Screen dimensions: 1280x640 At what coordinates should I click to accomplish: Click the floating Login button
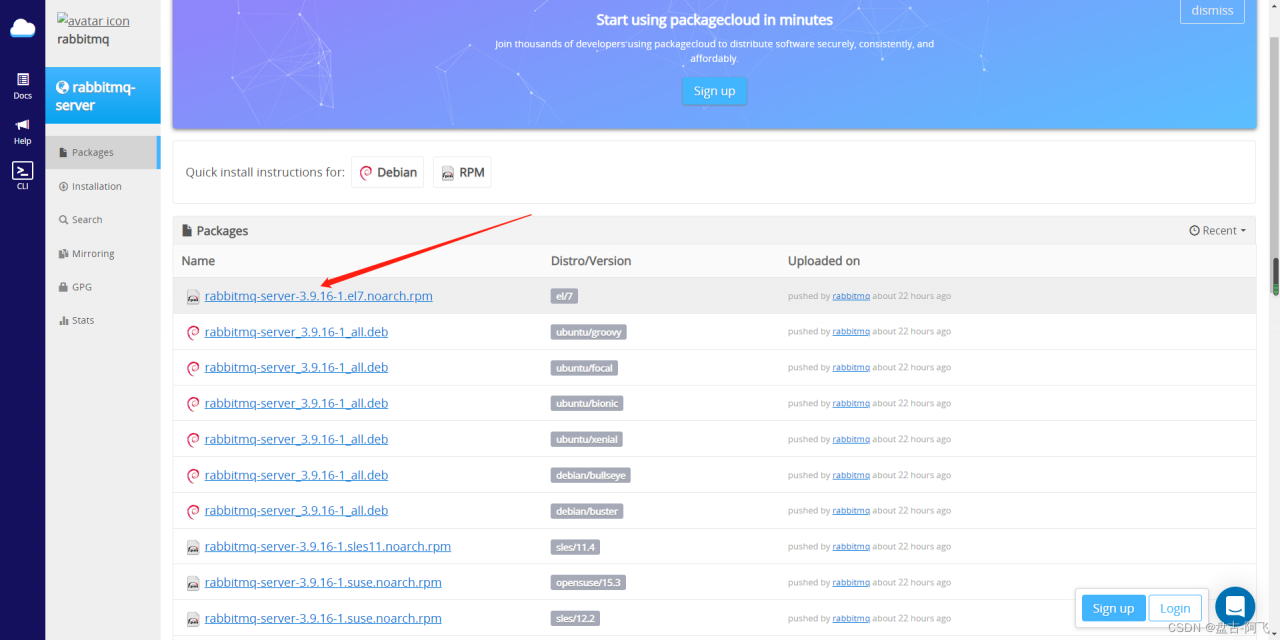[1175, 608]
